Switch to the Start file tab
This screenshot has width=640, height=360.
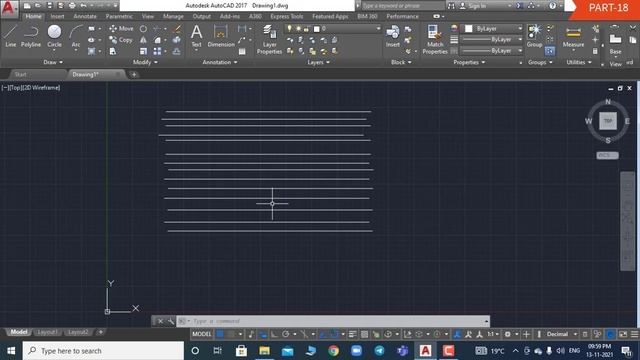click(x=20, y=74)
